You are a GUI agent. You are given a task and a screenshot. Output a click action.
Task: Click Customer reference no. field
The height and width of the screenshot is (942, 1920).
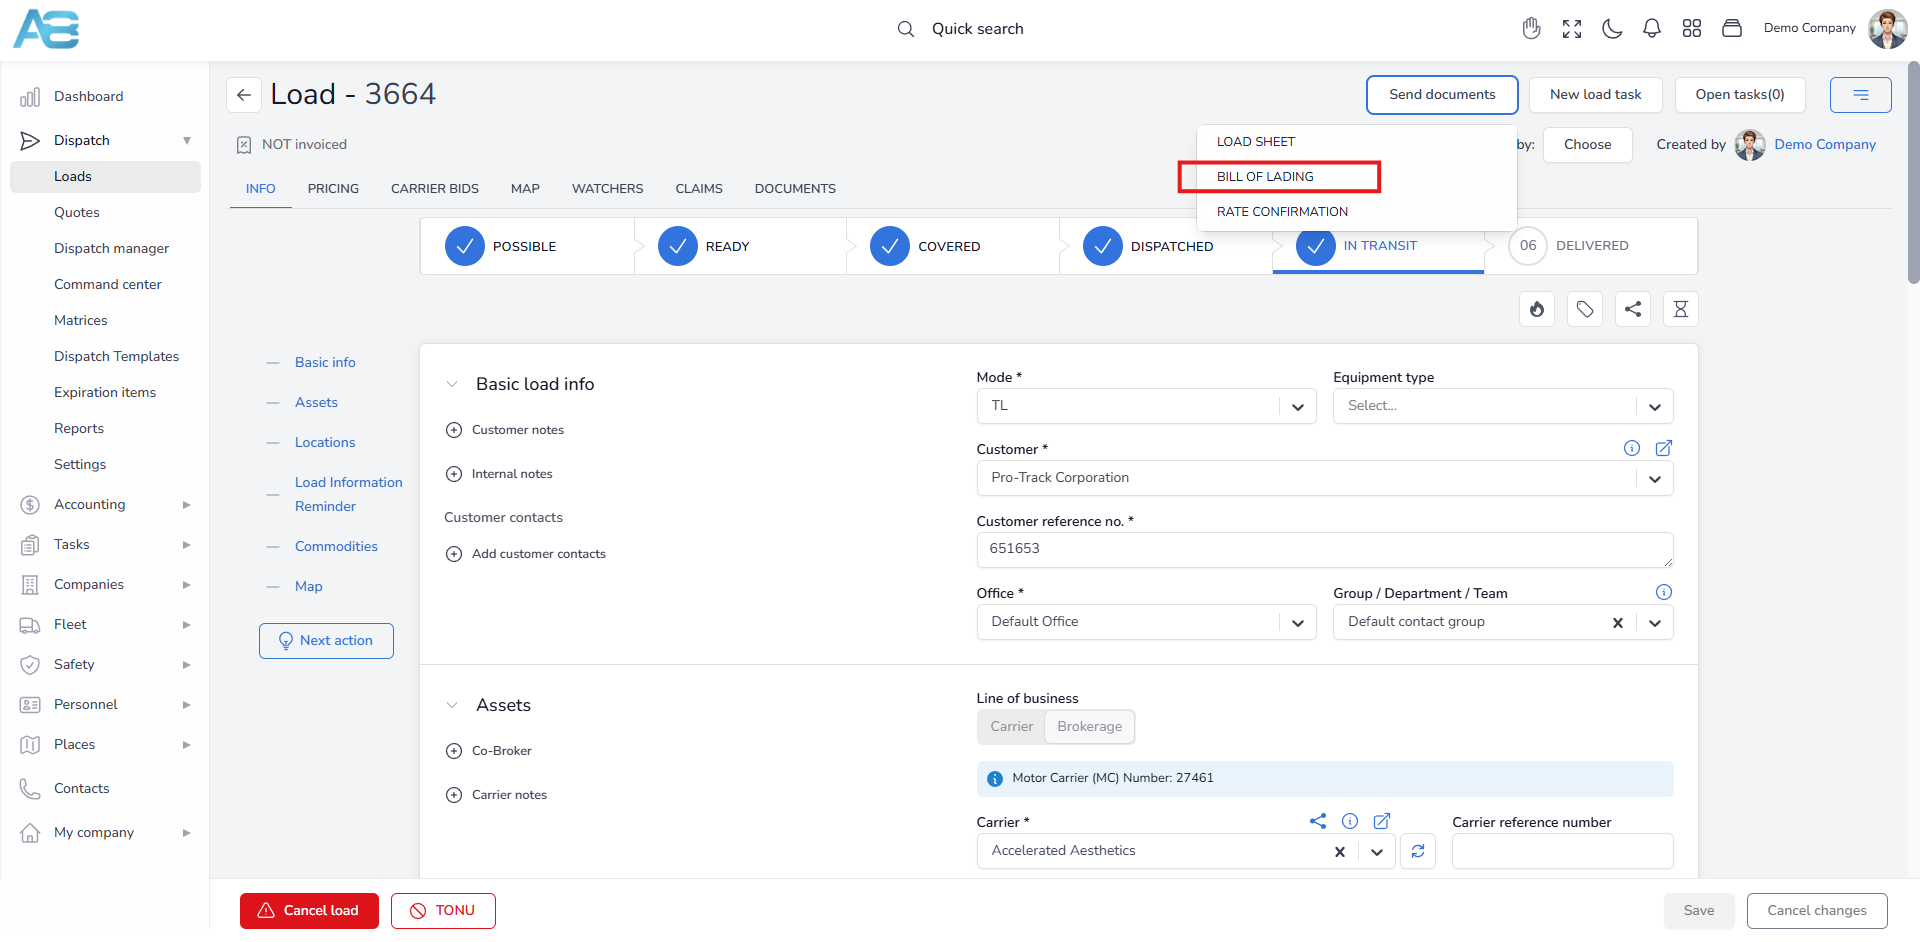pyautogui.click(x=1325, y=550)
